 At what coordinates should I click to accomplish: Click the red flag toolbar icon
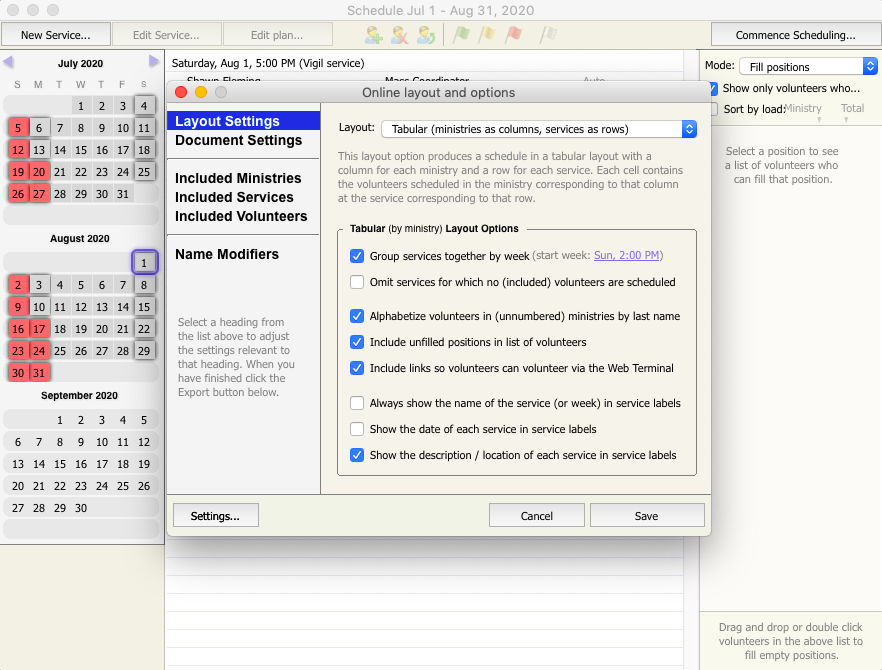point(513,35)
